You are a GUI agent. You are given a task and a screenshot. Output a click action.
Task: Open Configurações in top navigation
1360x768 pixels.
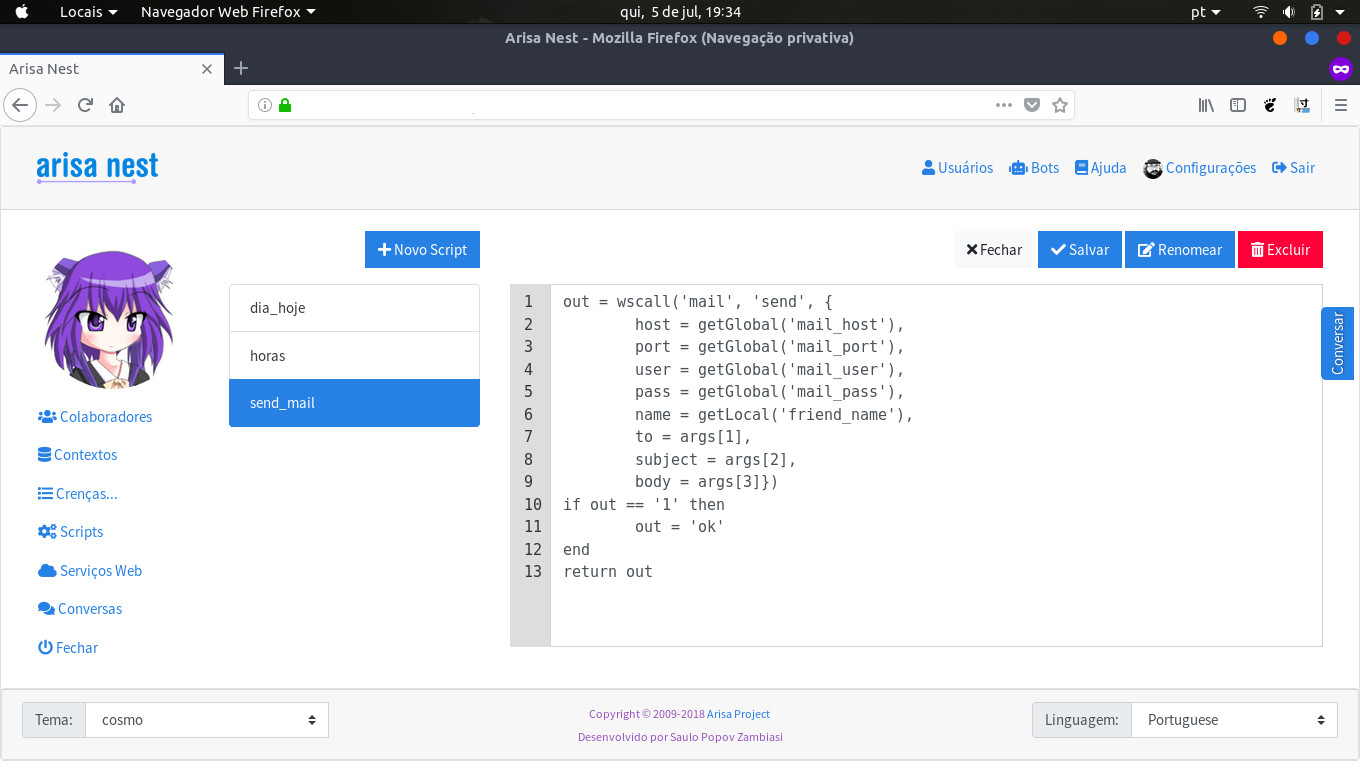1199,168
